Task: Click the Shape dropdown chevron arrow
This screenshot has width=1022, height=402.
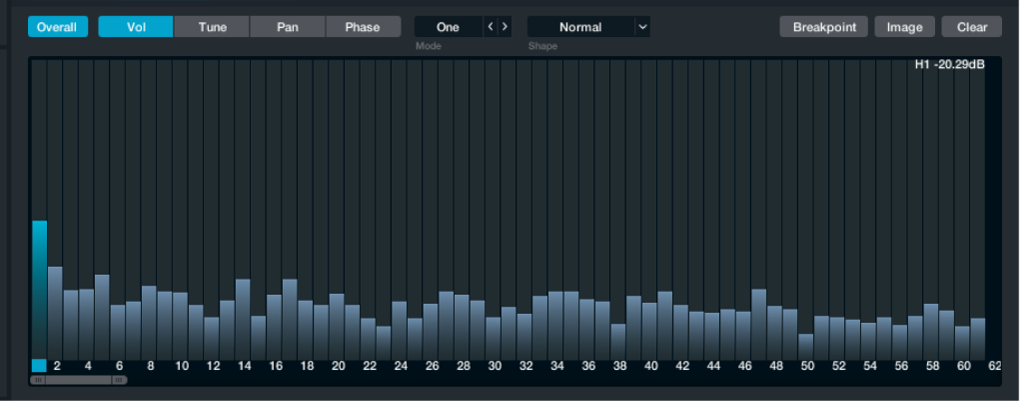Action: pyautogui.click(x=642, y=27)
